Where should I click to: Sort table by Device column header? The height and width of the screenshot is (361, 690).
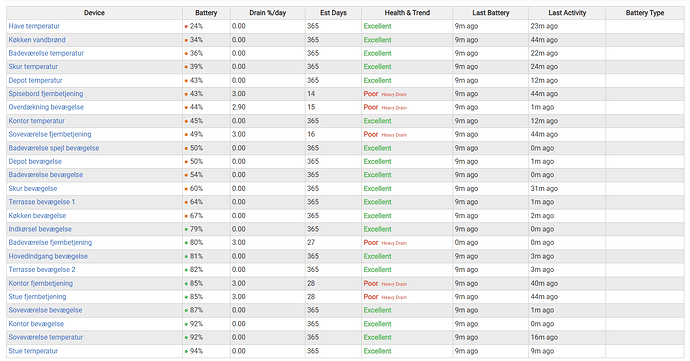tap(94, 13)
